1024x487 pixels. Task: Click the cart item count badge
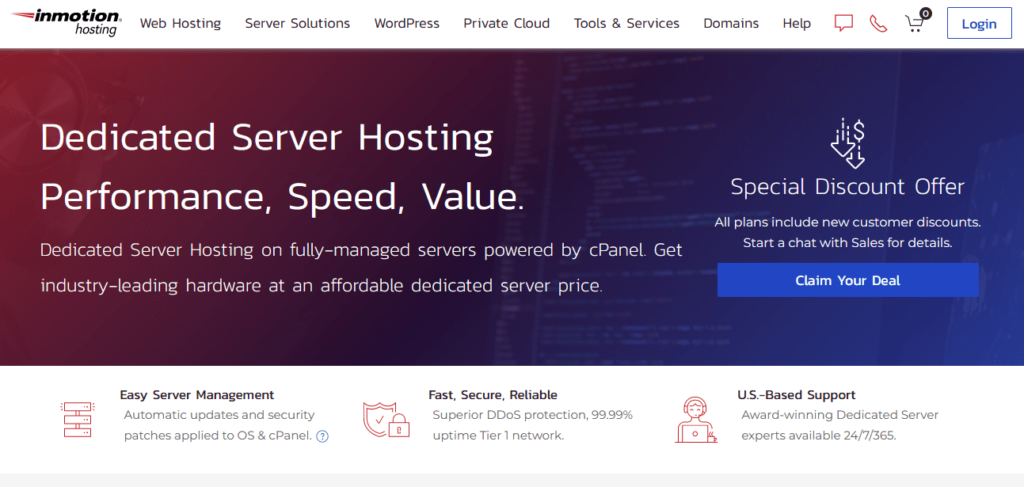pos(925,13)
